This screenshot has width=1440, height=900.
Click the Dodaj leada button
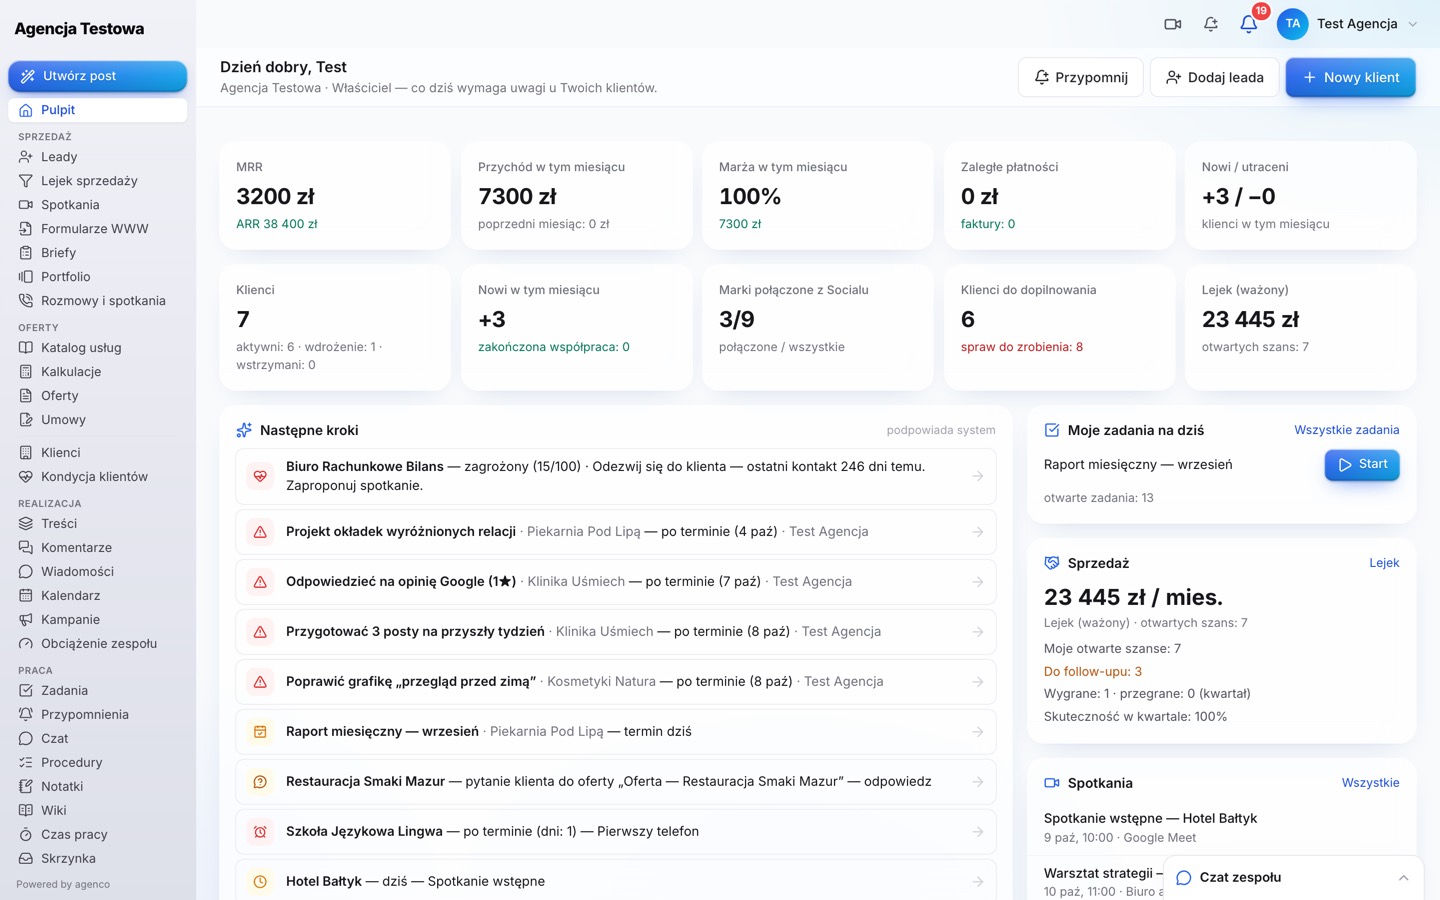[x=1214, y=77]
